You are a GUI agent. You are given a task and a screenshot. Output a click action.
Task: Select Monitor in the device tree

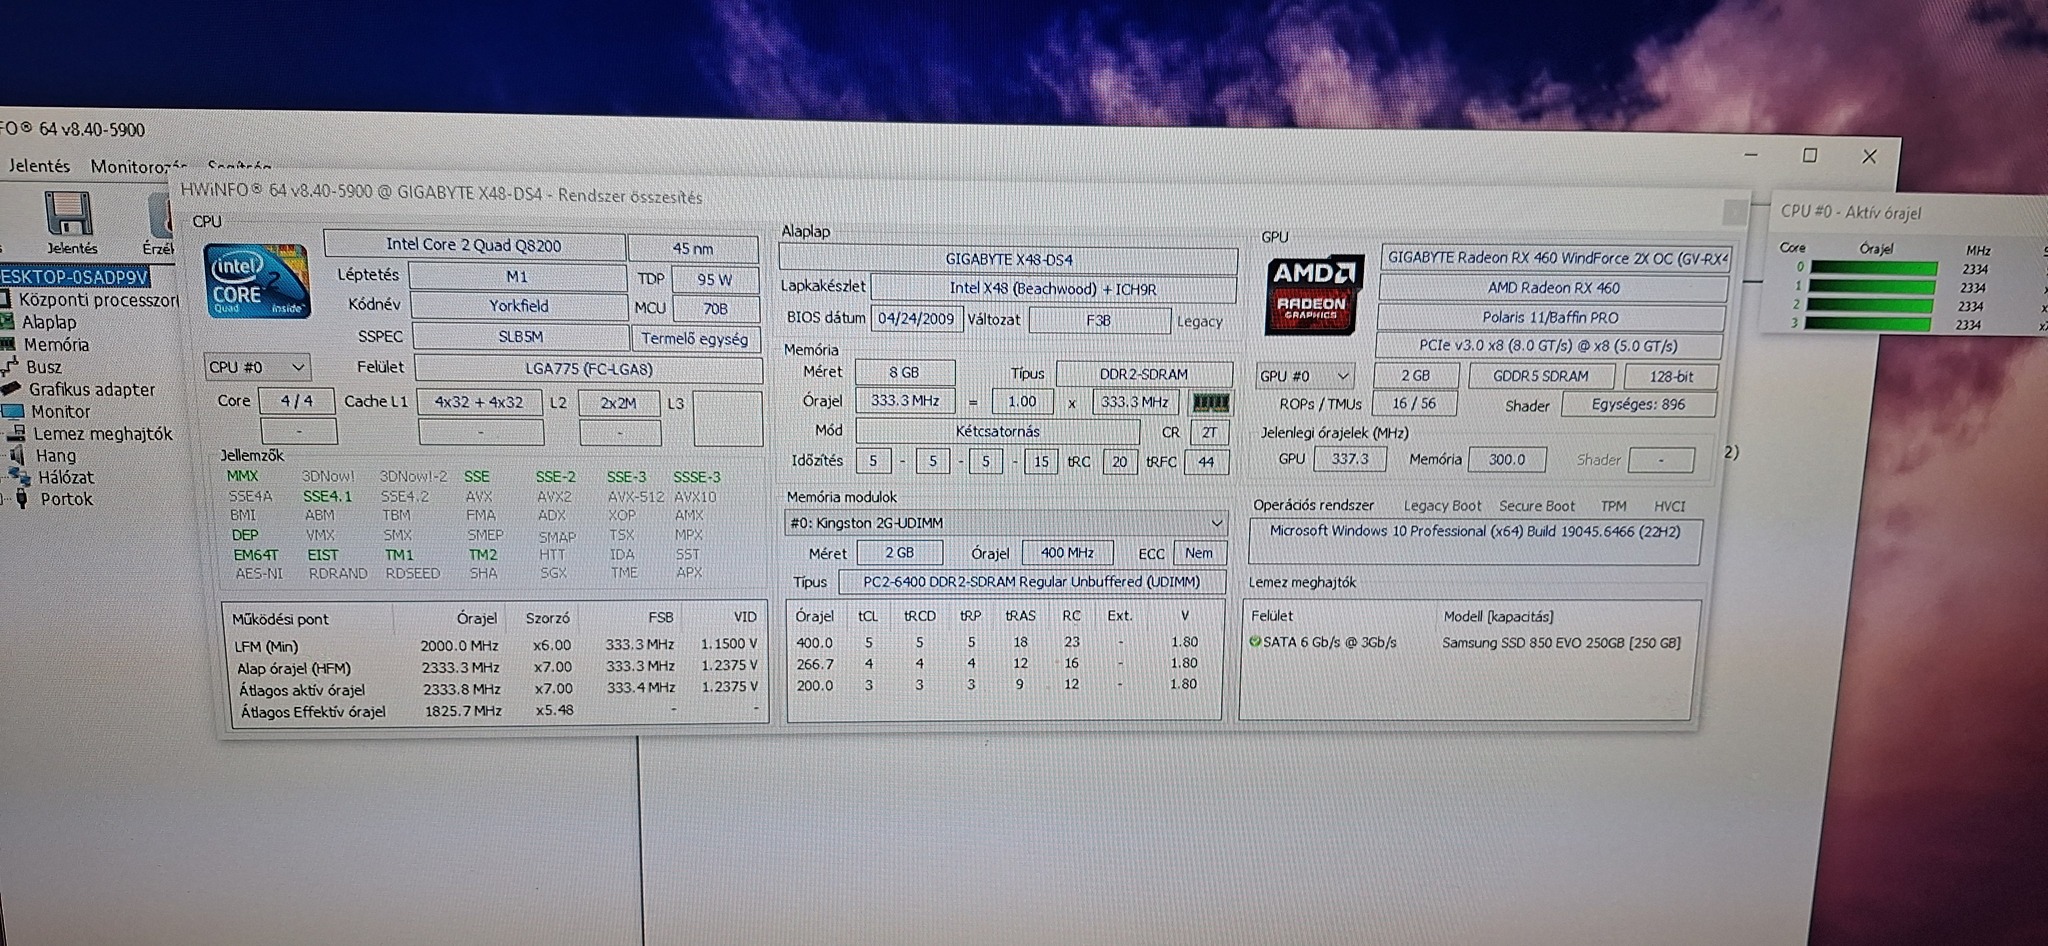[x=60, y=411]
